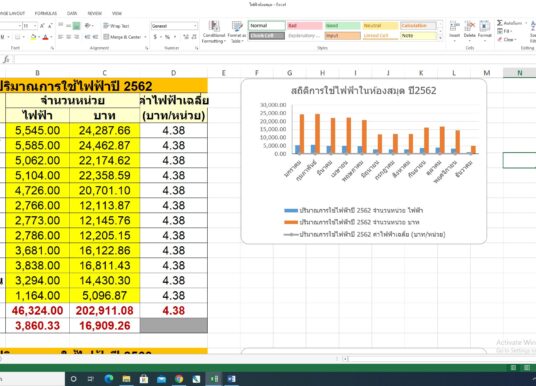Open Word from the taskbar

231,378
